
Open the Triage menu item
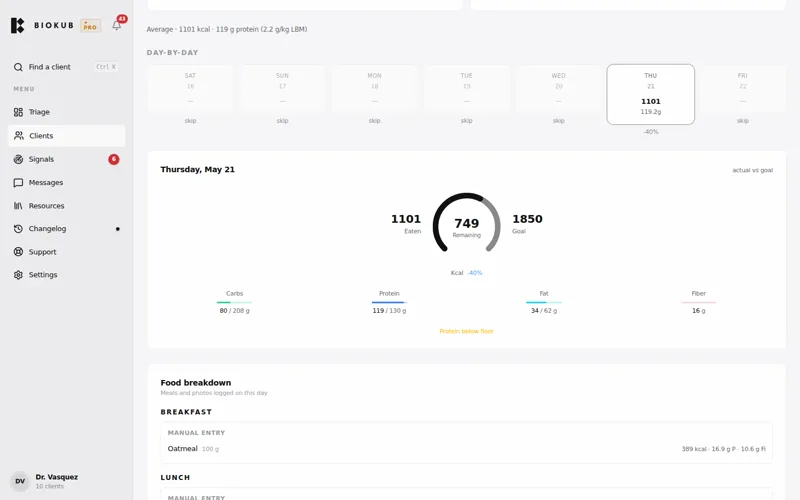pyautogui.click(x=66, y=112)
